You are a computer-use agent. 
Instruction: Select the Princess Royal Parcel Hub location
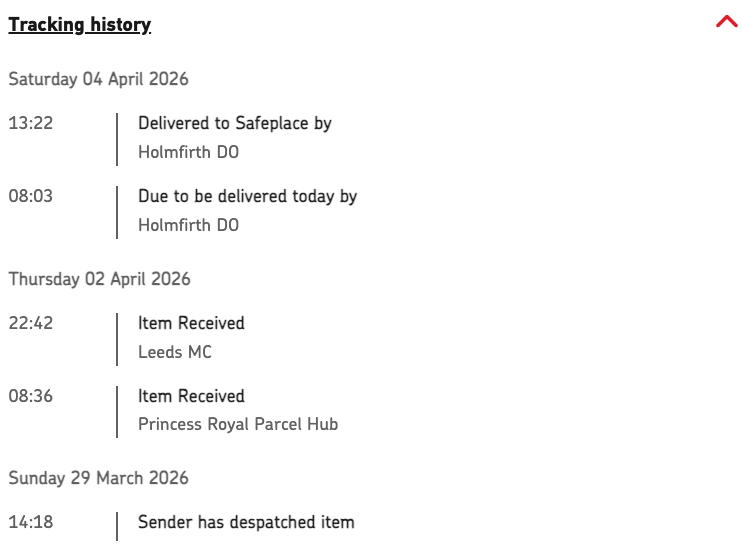(x=238, y=424)
